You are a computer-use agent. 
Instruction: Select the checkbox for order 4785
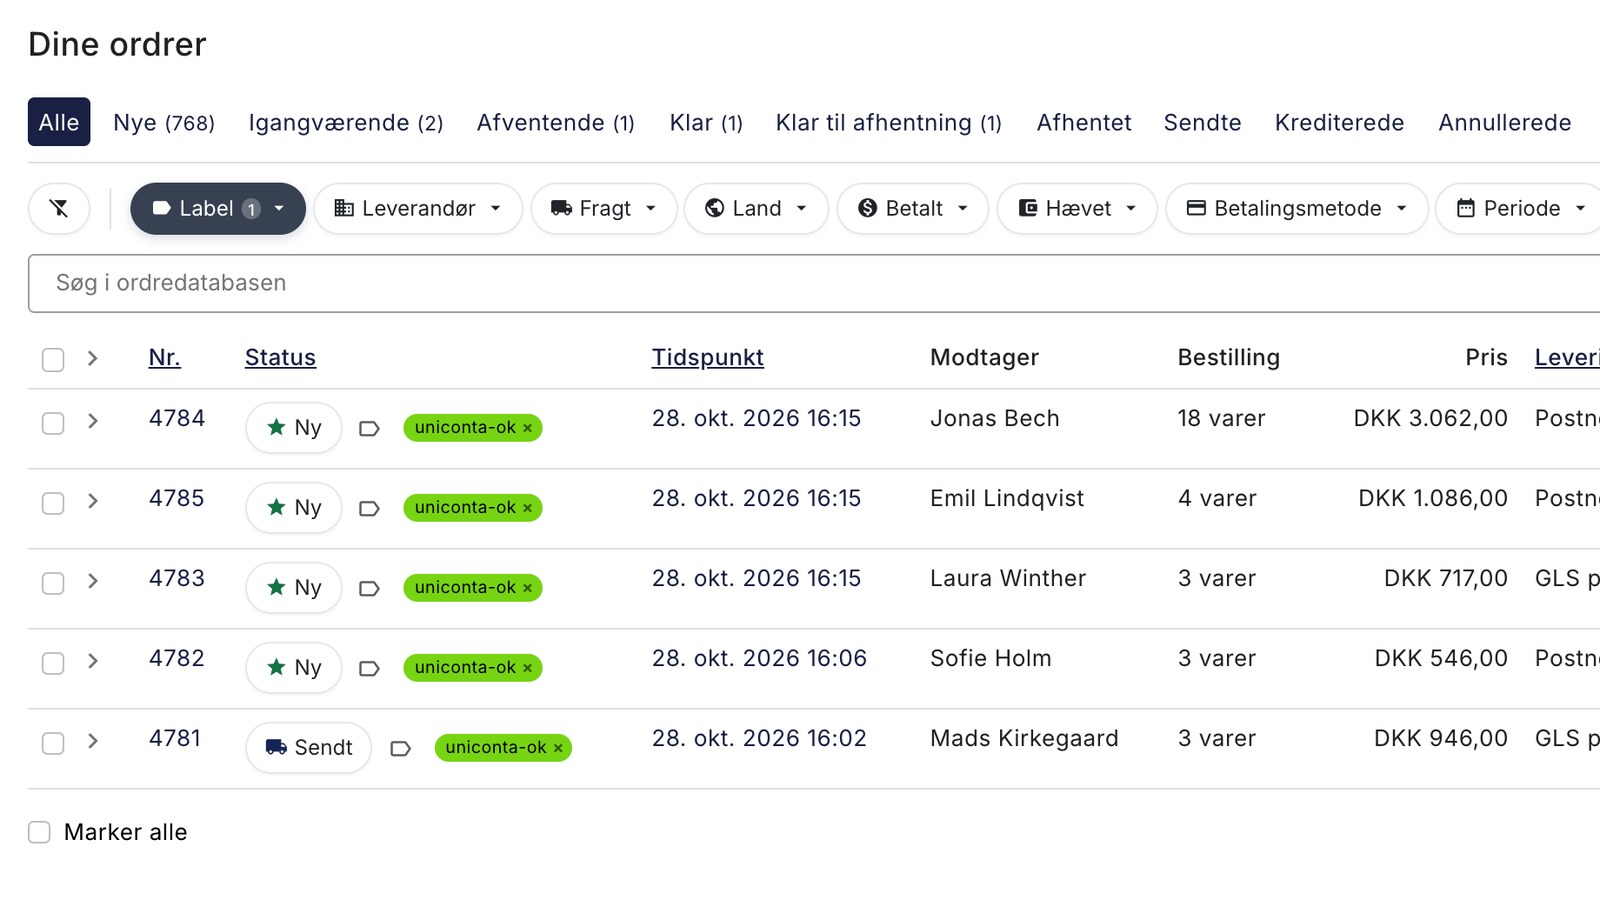[53, 504]
